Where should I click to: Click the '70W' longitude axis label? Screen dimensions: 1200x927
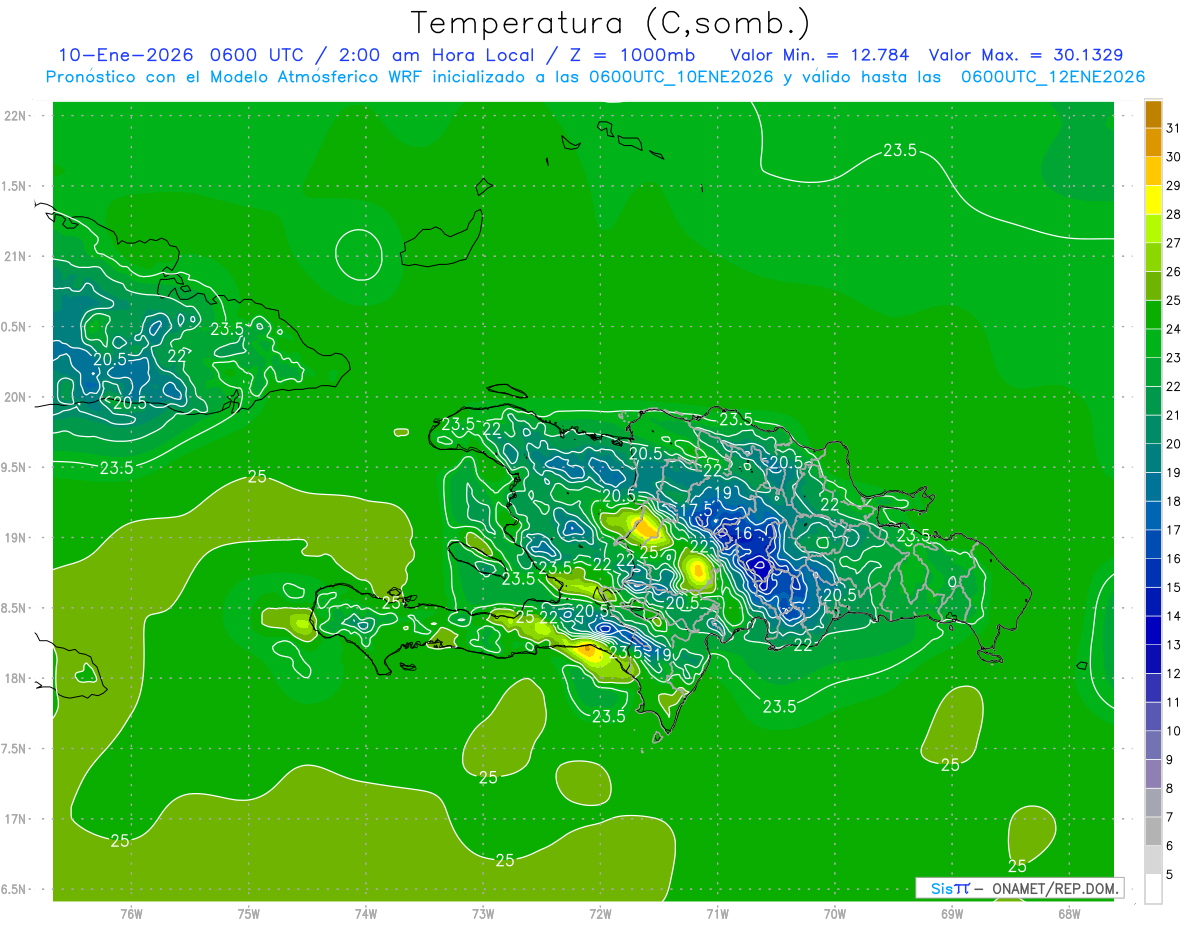tap(834, 914)
